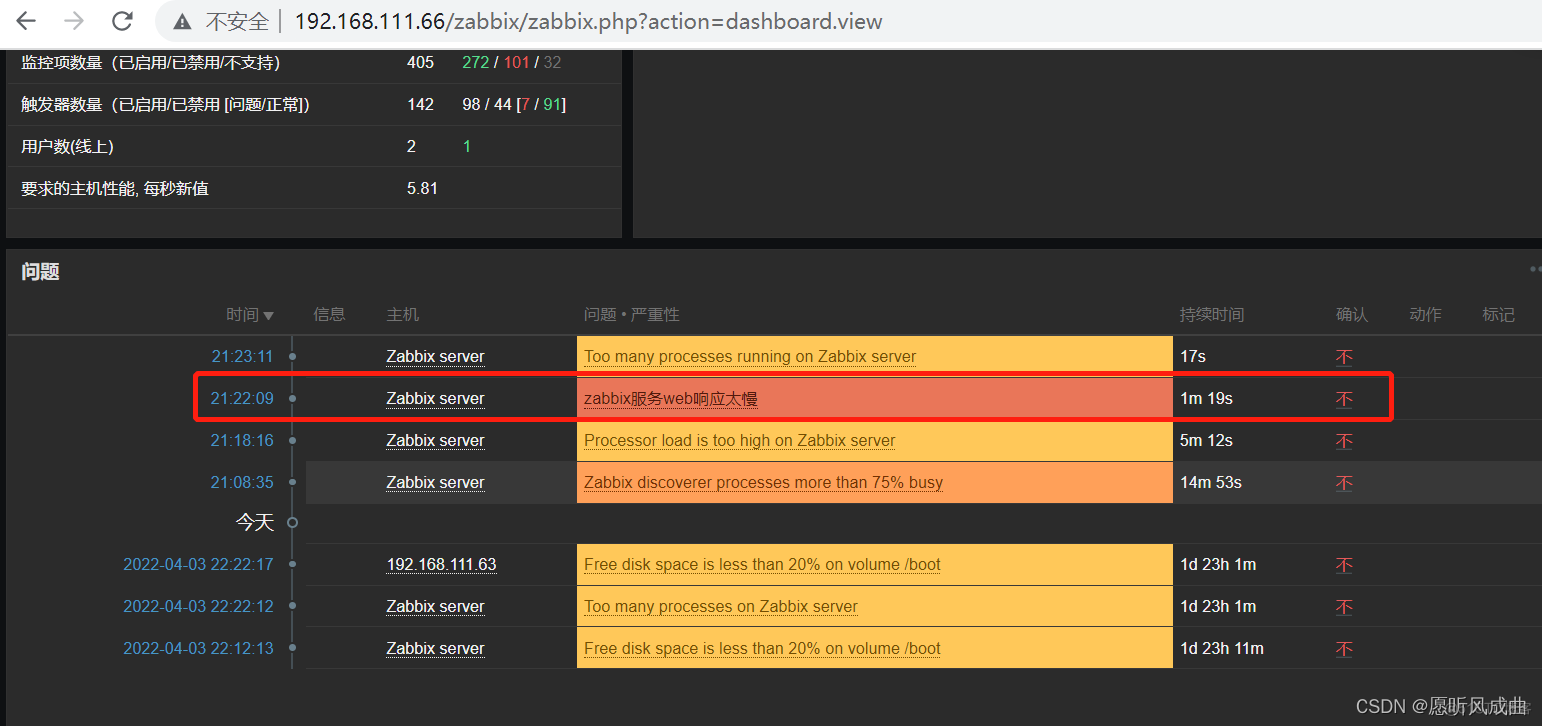
Task: Open 'Zabbix discoverer processes more than 75% busy'
Action: pyautogui.click(x=763, y=482)
